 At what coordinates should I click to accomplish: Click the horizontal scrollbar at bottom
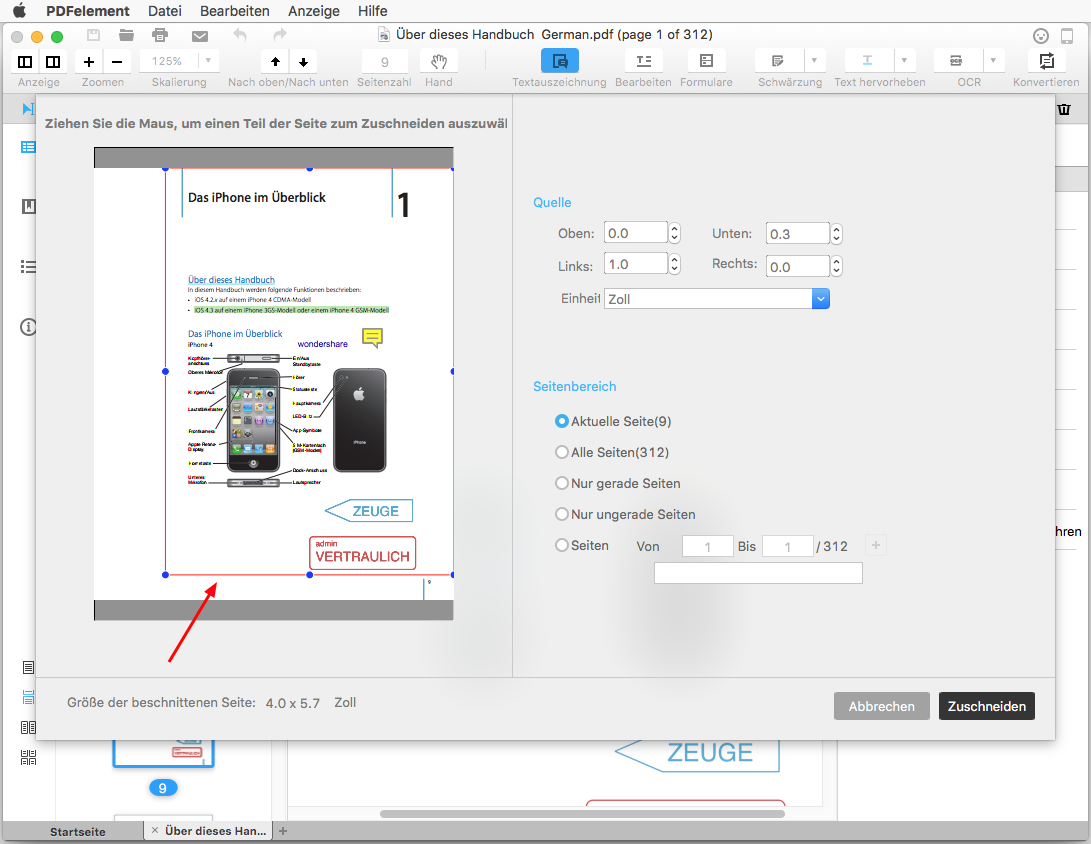click(582, 813)
